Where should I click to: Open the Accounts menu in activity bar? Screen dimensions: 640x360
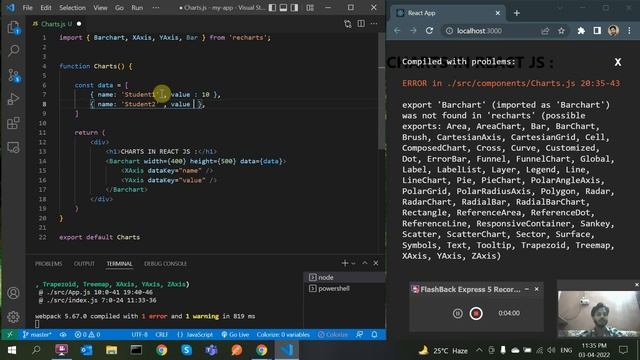[13, 293]
